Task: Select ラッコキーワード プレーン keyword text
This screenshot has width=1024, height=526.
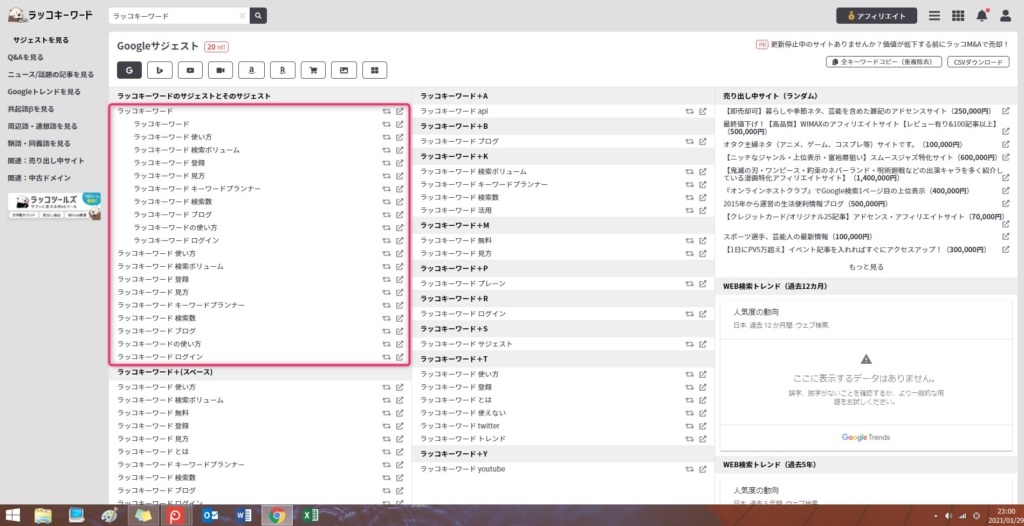Action: (x=462, y=284)
